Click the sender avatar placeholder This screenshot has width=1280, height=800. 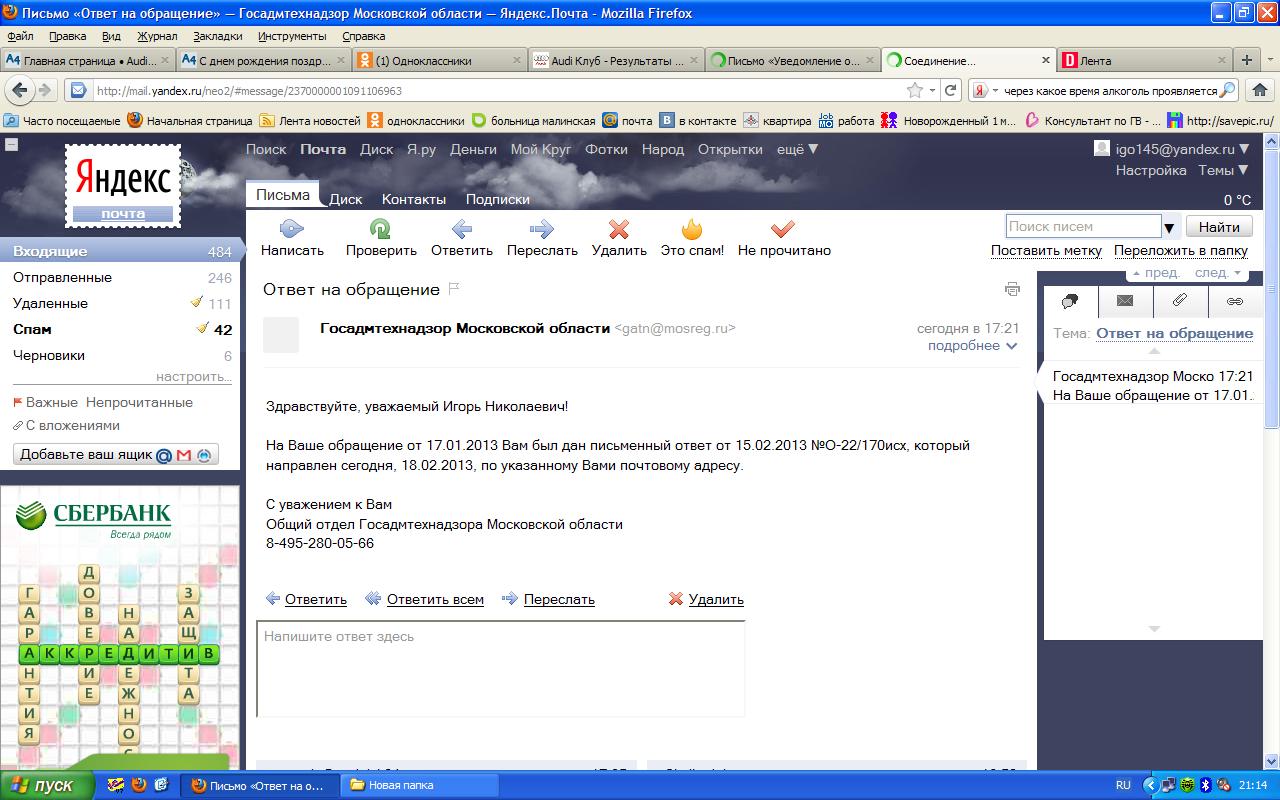281,335
